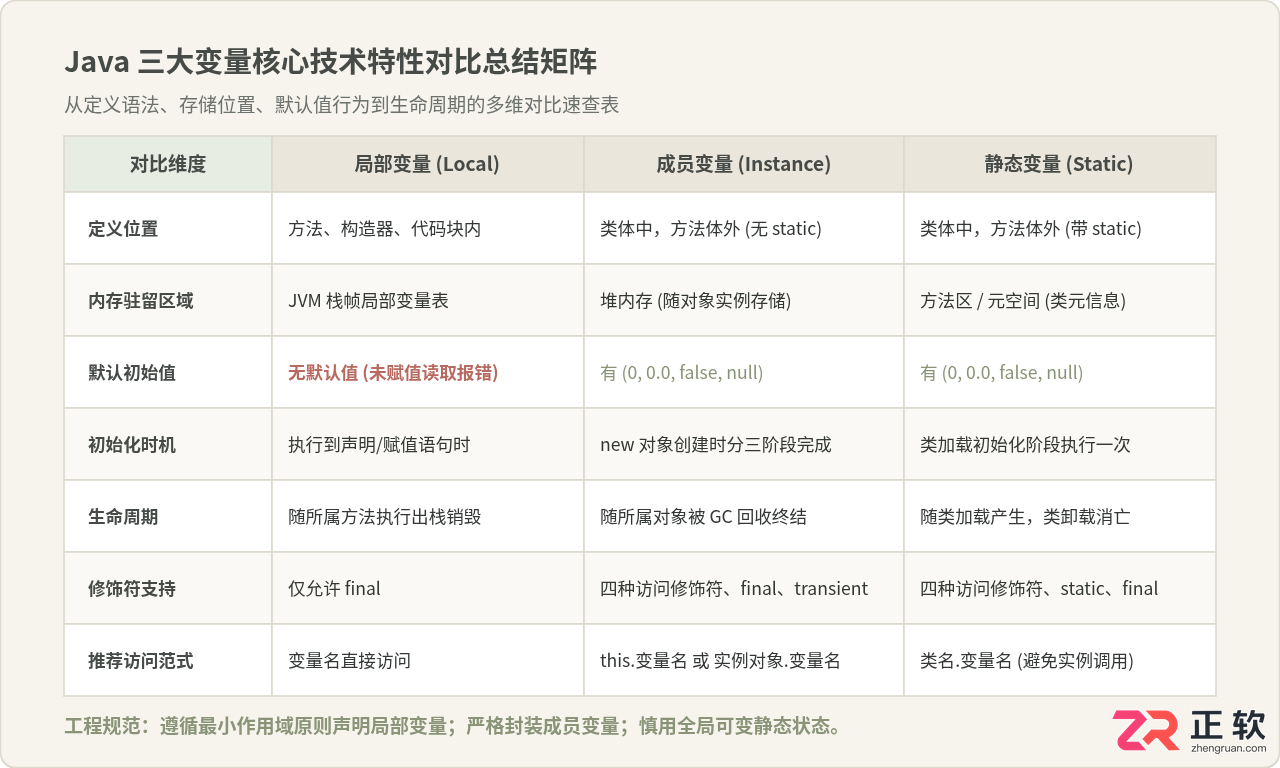Click cell 随所属对象被 GC 回收终结
Screen dimensions: 1280x768
point(744,517)
